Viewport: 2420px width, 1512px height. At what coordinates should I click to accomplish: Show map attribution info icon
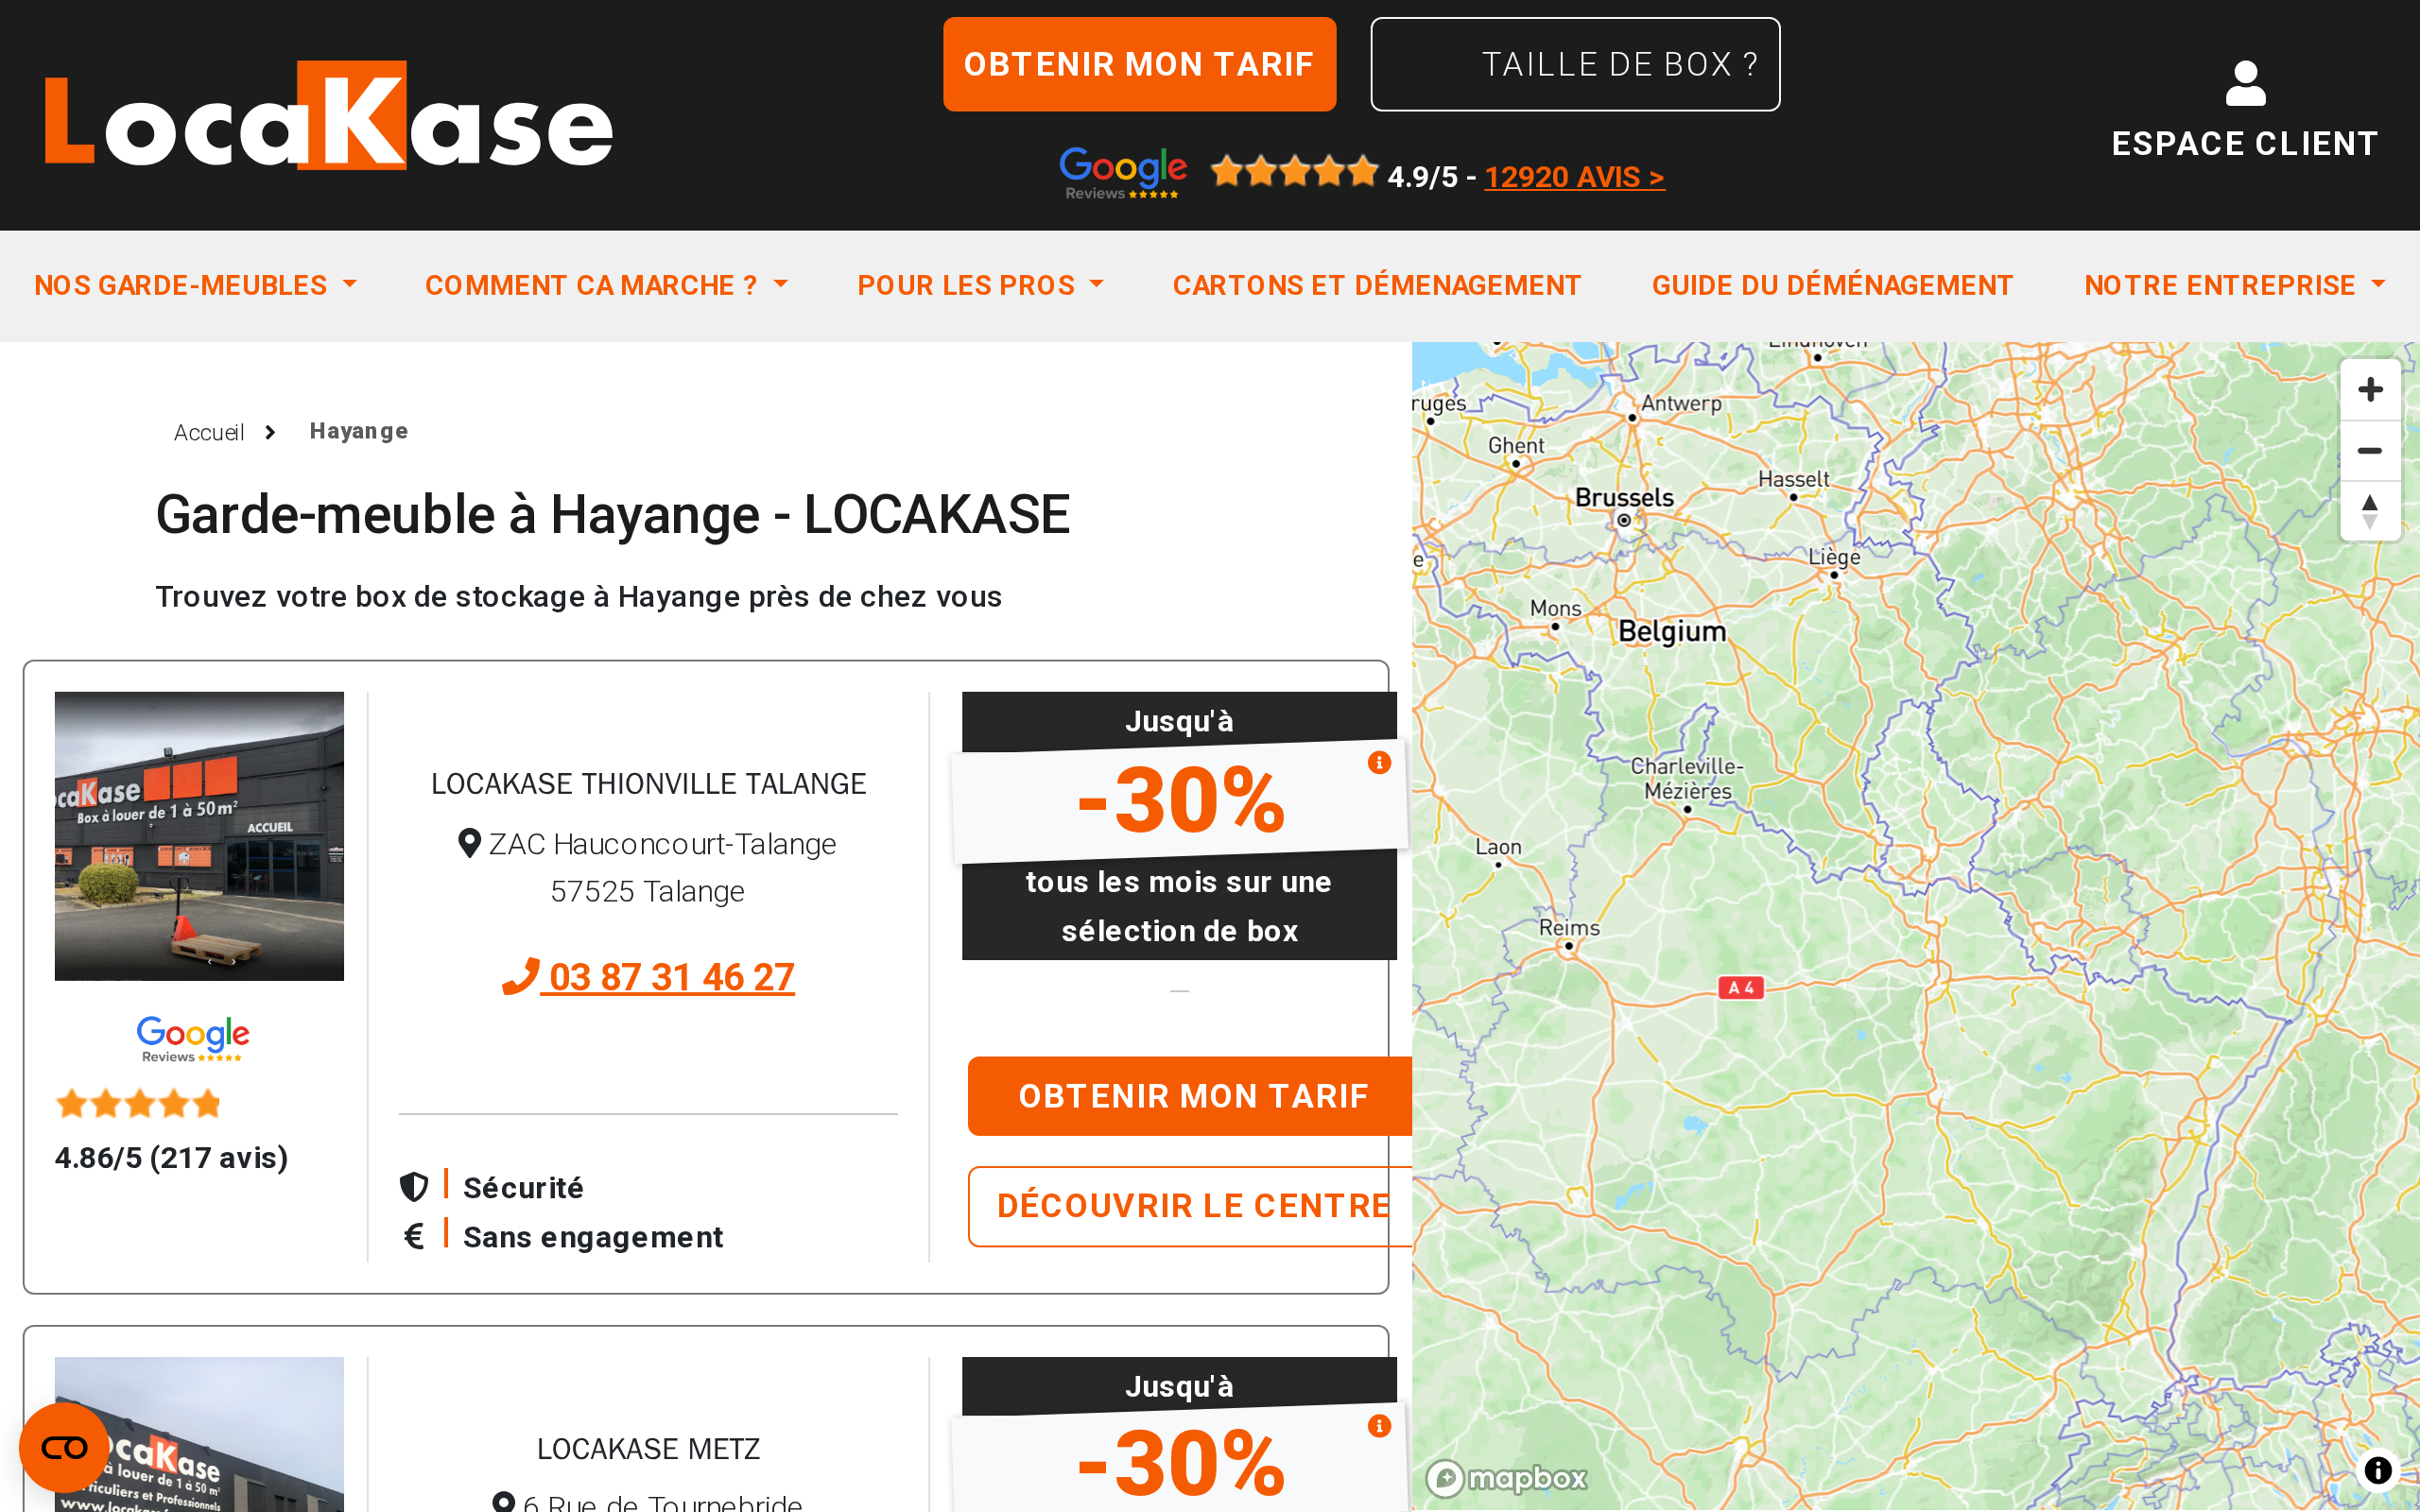coord(2378,1470)
